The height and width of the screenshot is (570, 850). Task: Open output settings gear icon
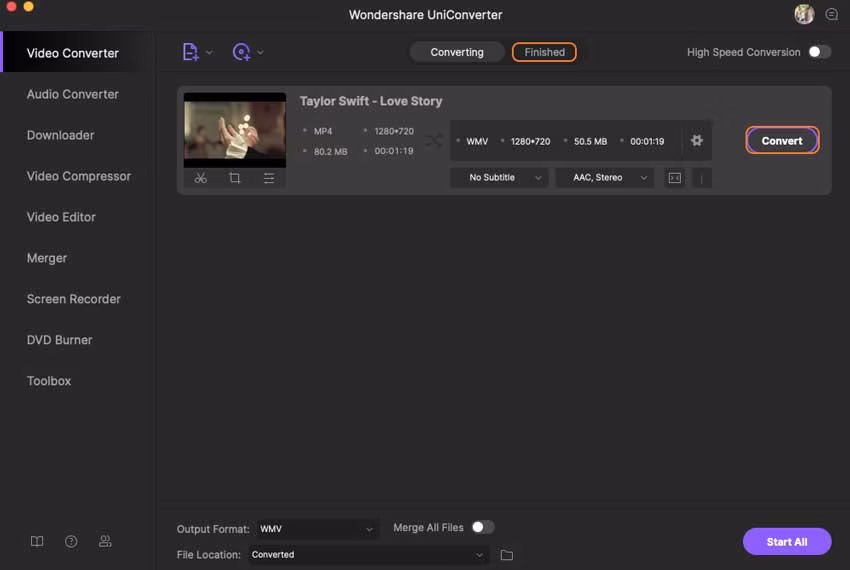point(697,140)
